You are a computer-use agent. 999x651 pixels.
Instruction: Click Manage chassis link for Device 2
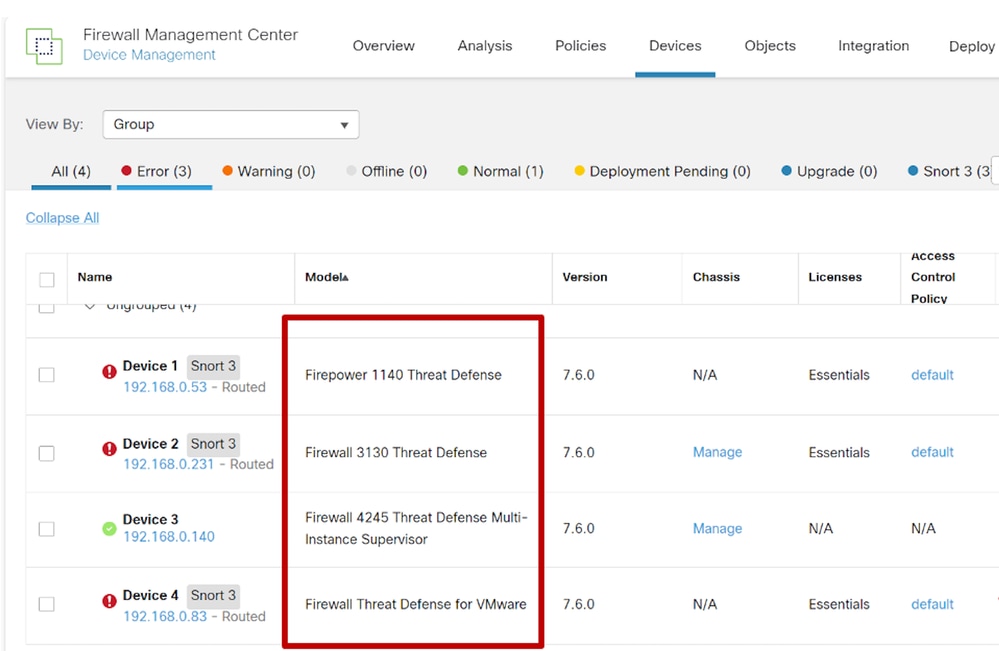(717, 452)
